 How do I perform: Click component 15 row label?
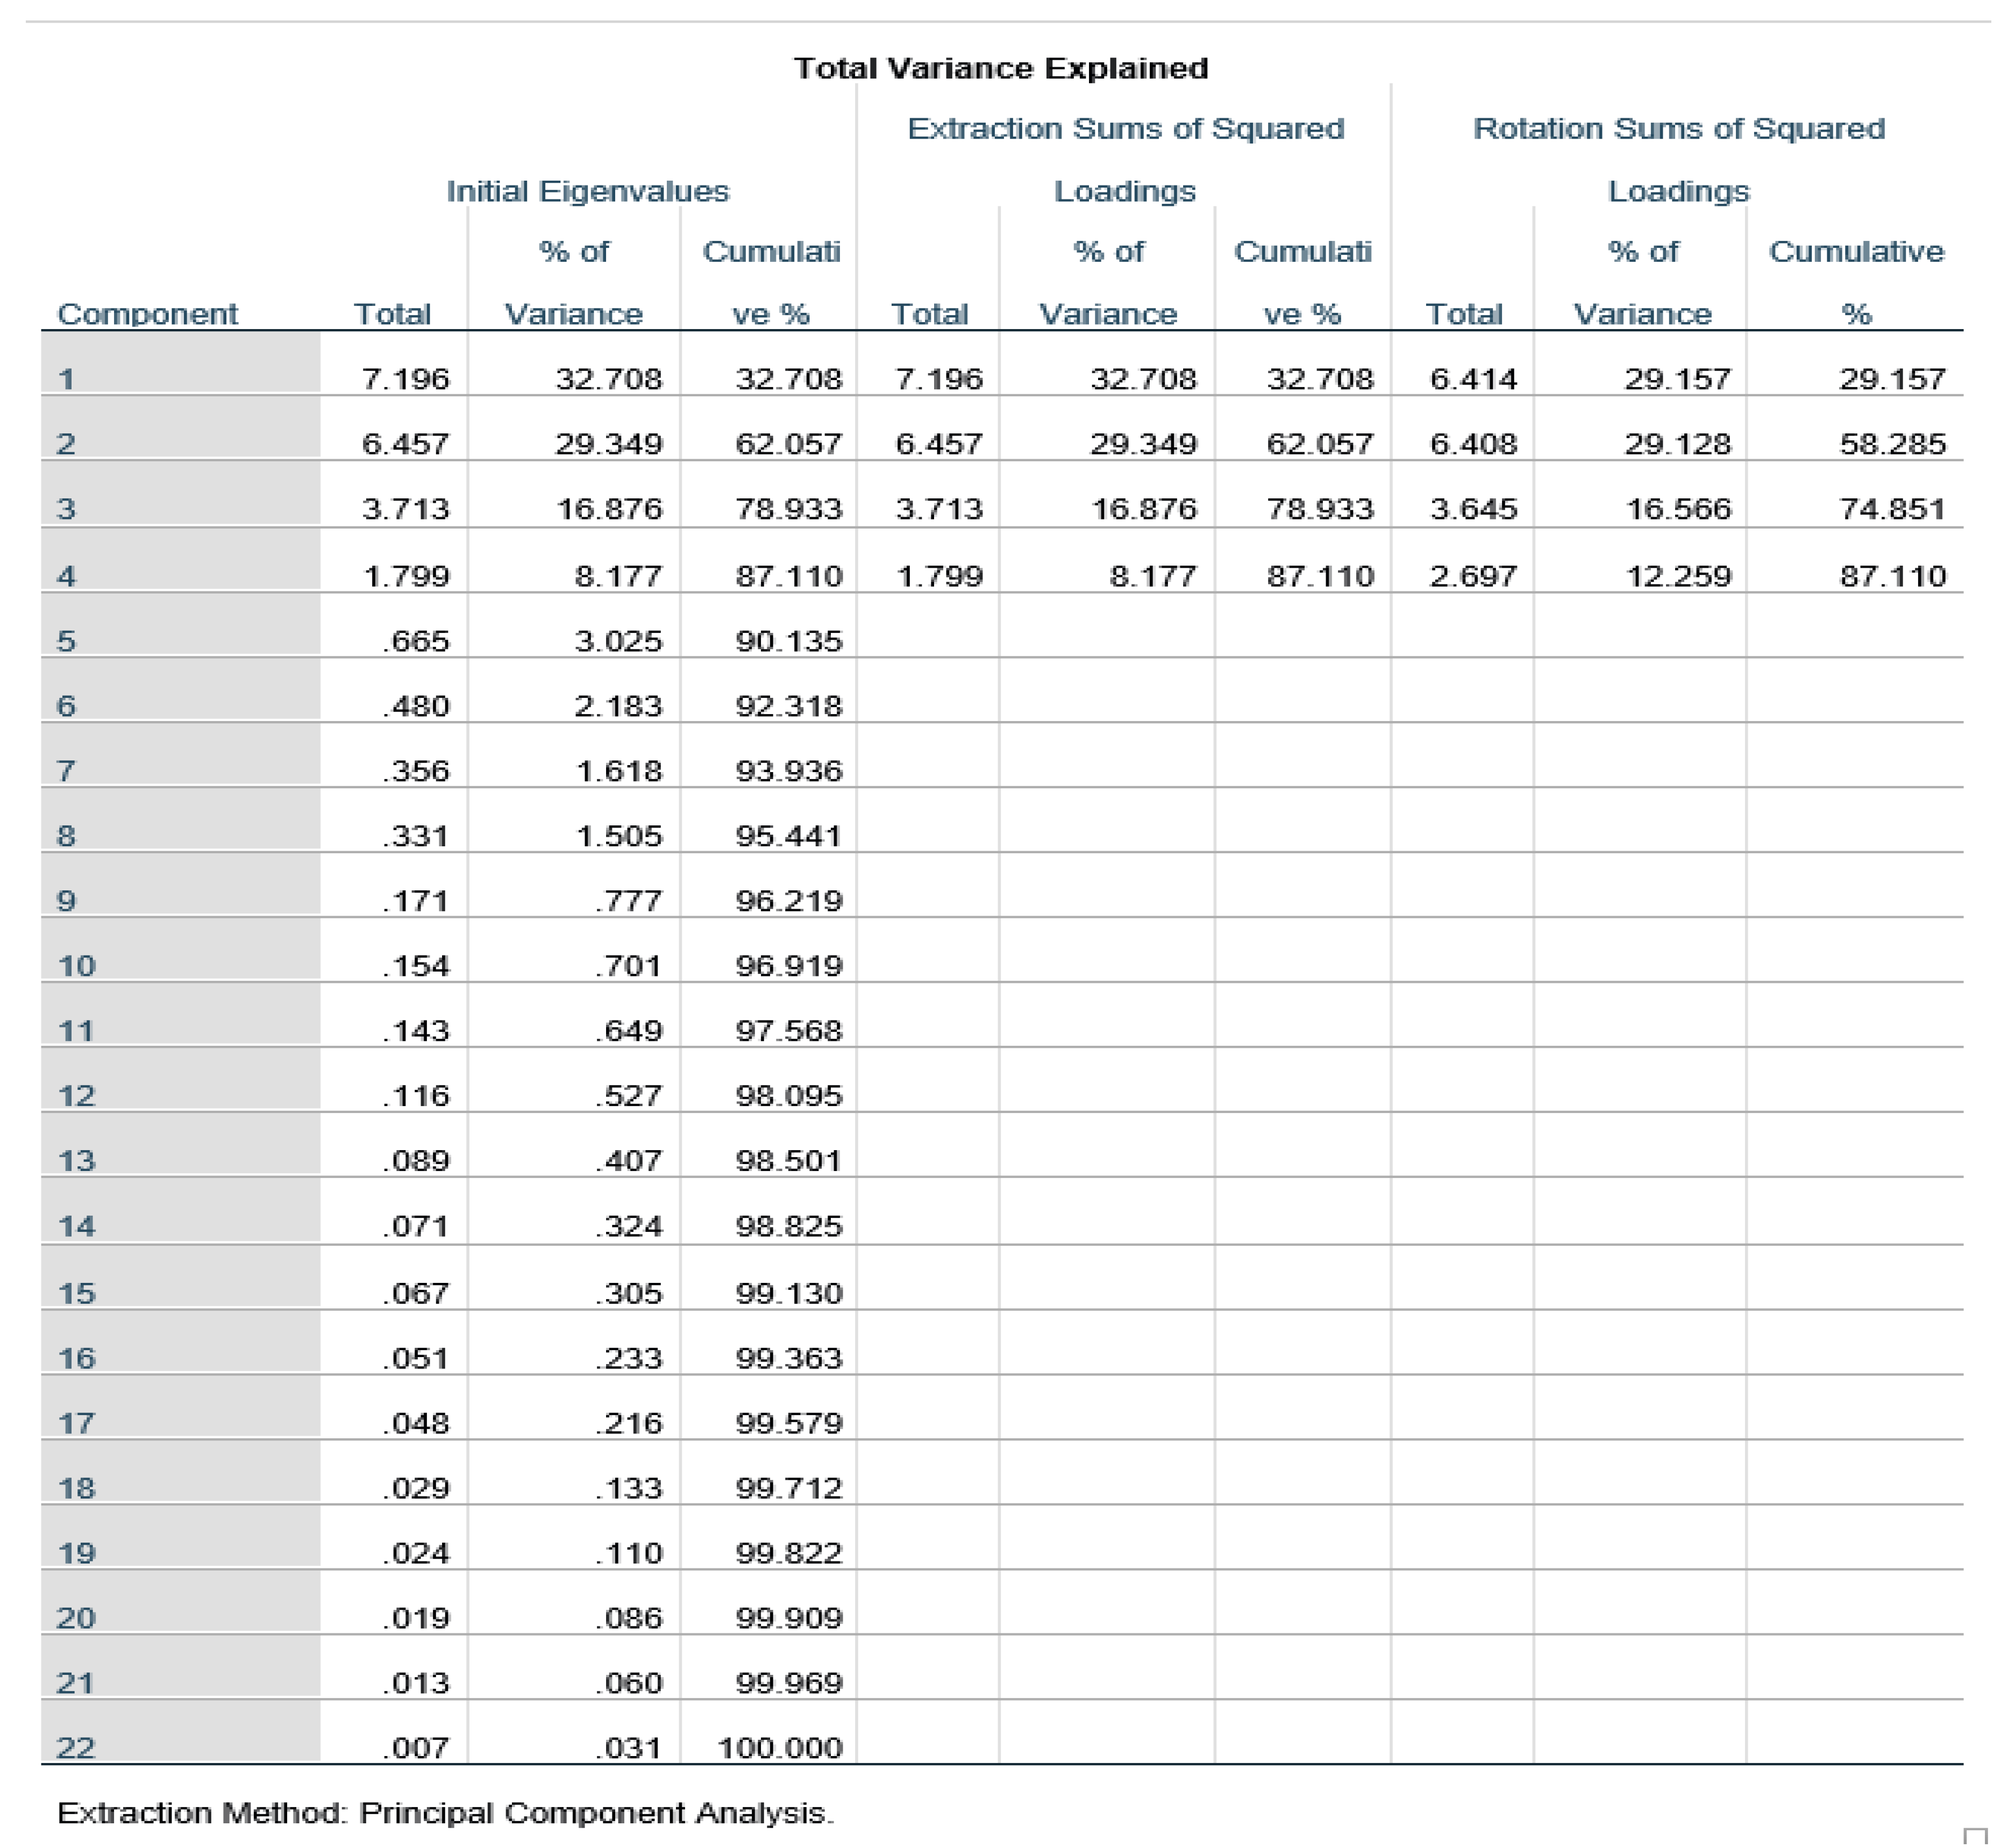[76, 1294]
